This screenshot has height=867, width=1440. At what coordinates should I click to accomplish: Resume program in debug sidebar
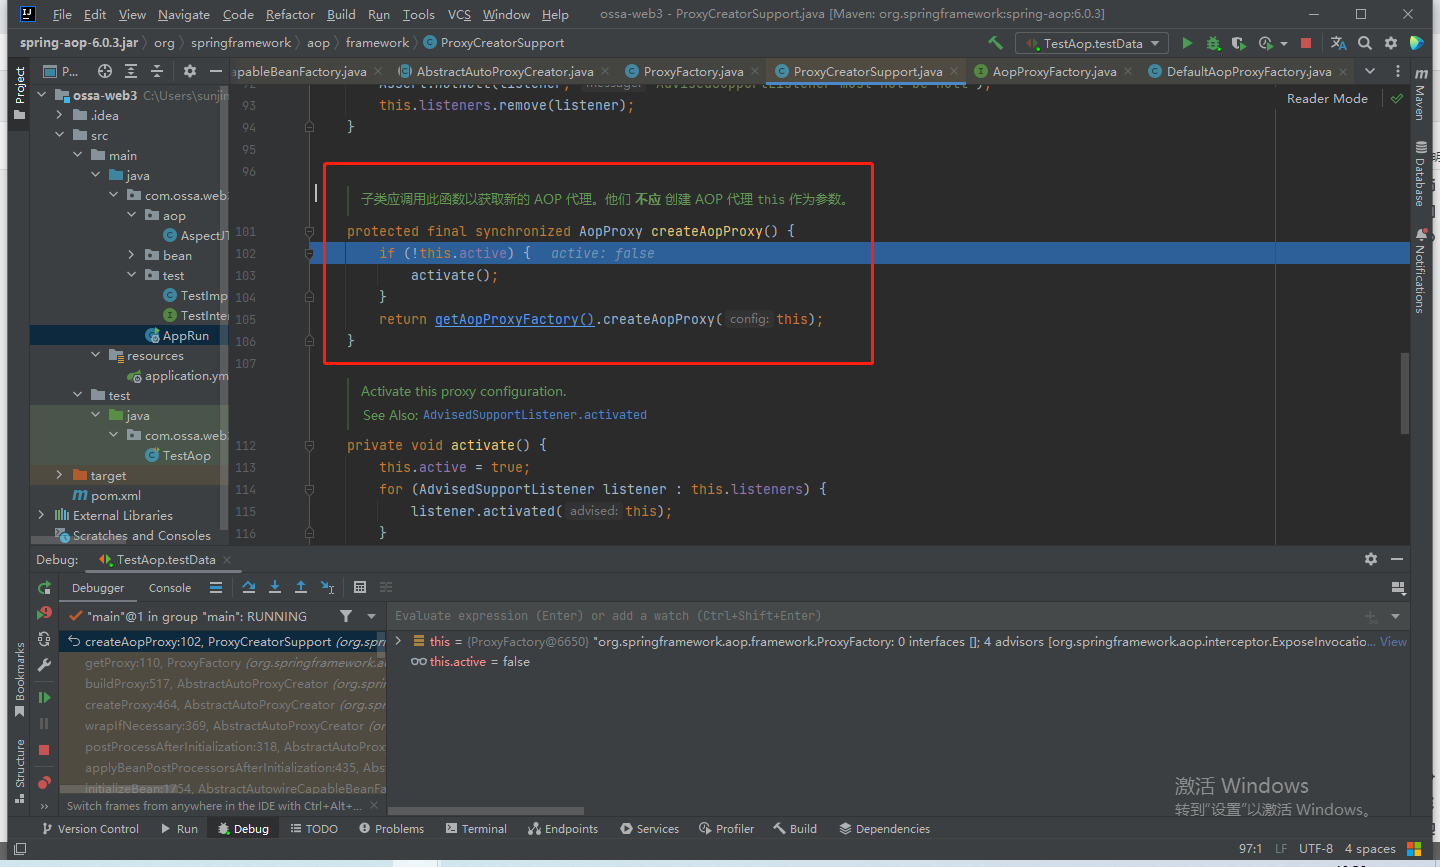(x=44, y=697)
